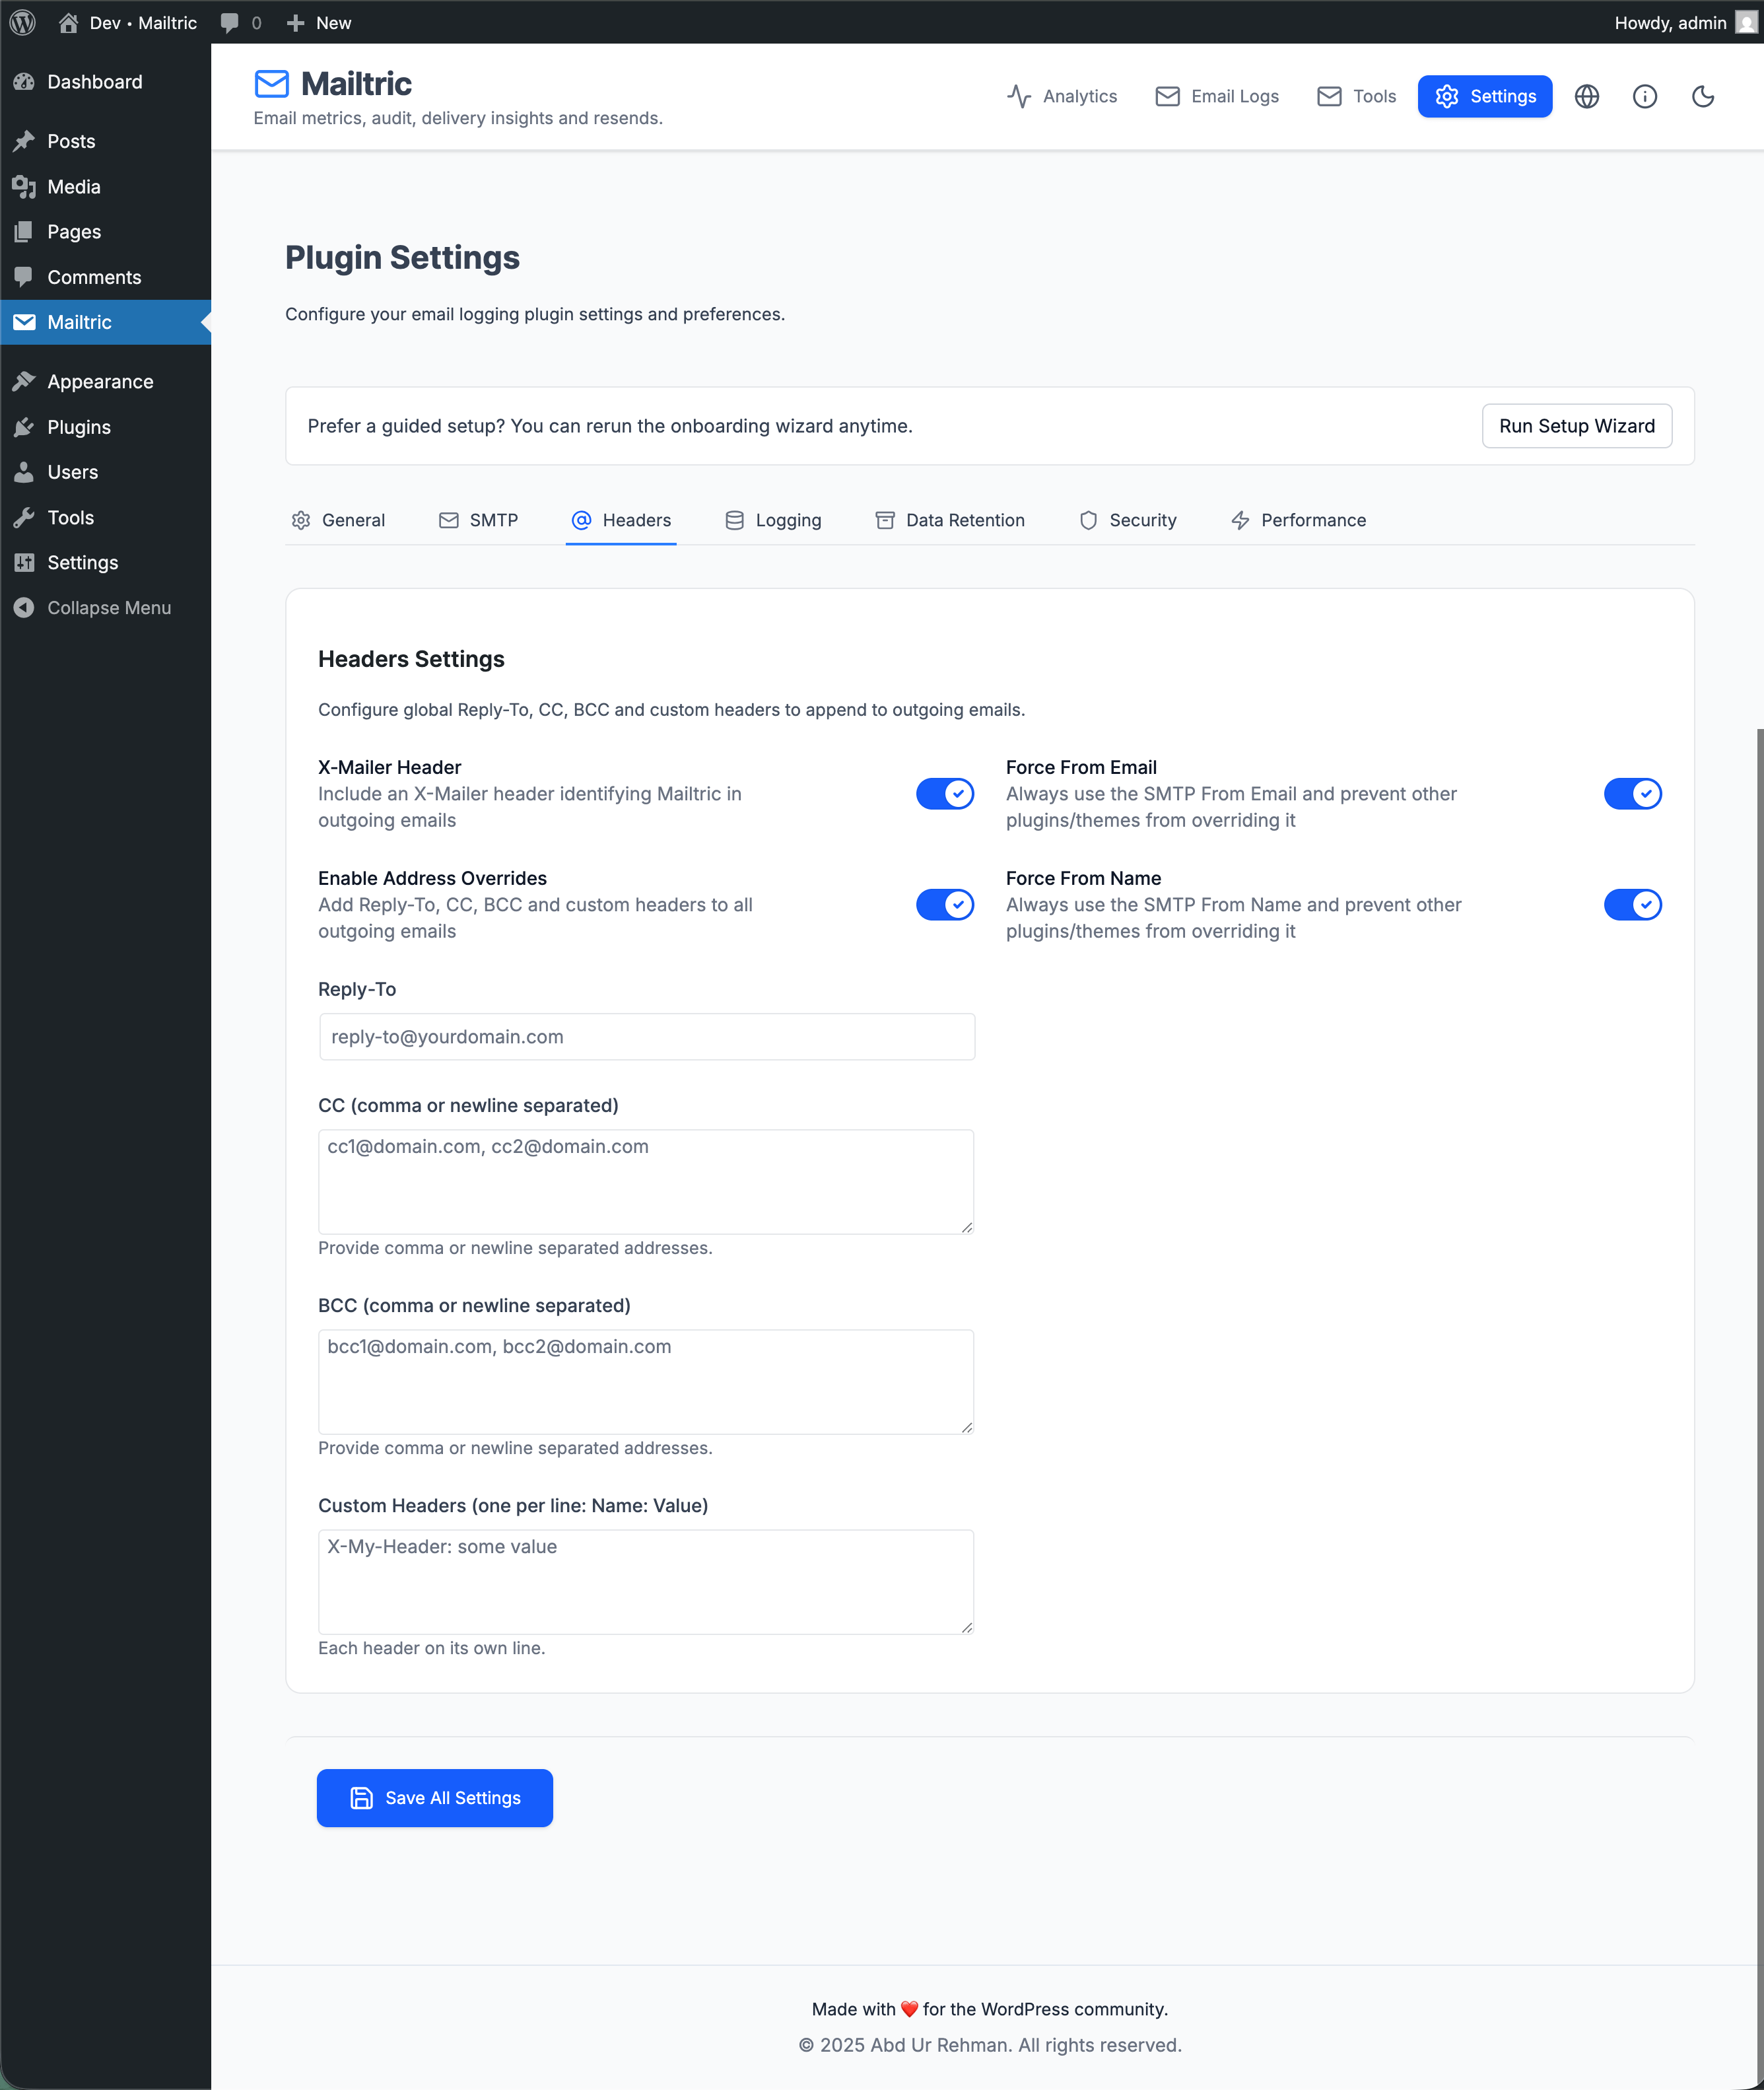Disable the X-Mailer Header toggle
1764x2090 pixels.
point(944,793)
